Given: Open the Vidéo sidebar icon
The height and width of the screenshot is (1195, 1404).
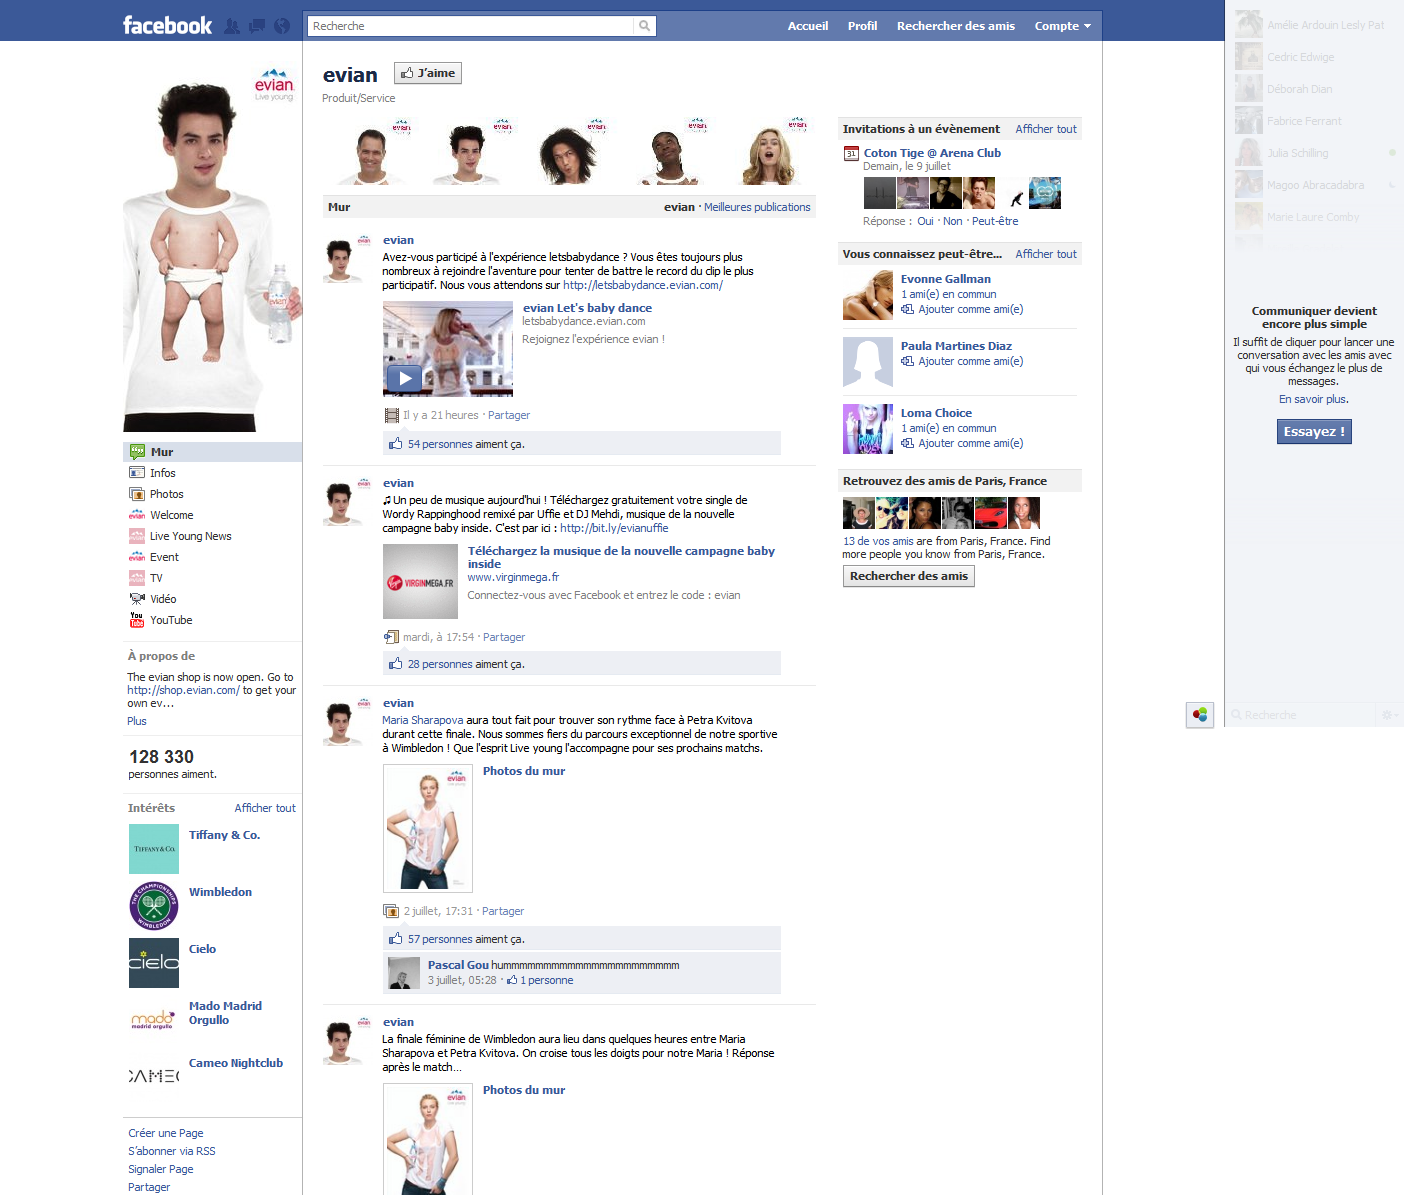Looking at the screenshot, I should coord(137,599).
